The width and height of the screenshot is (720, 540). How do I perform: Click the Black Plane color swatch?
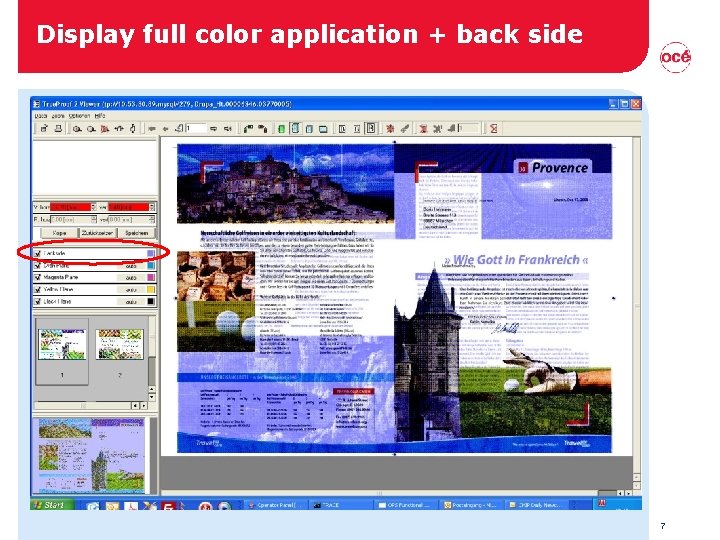[151, 302]
